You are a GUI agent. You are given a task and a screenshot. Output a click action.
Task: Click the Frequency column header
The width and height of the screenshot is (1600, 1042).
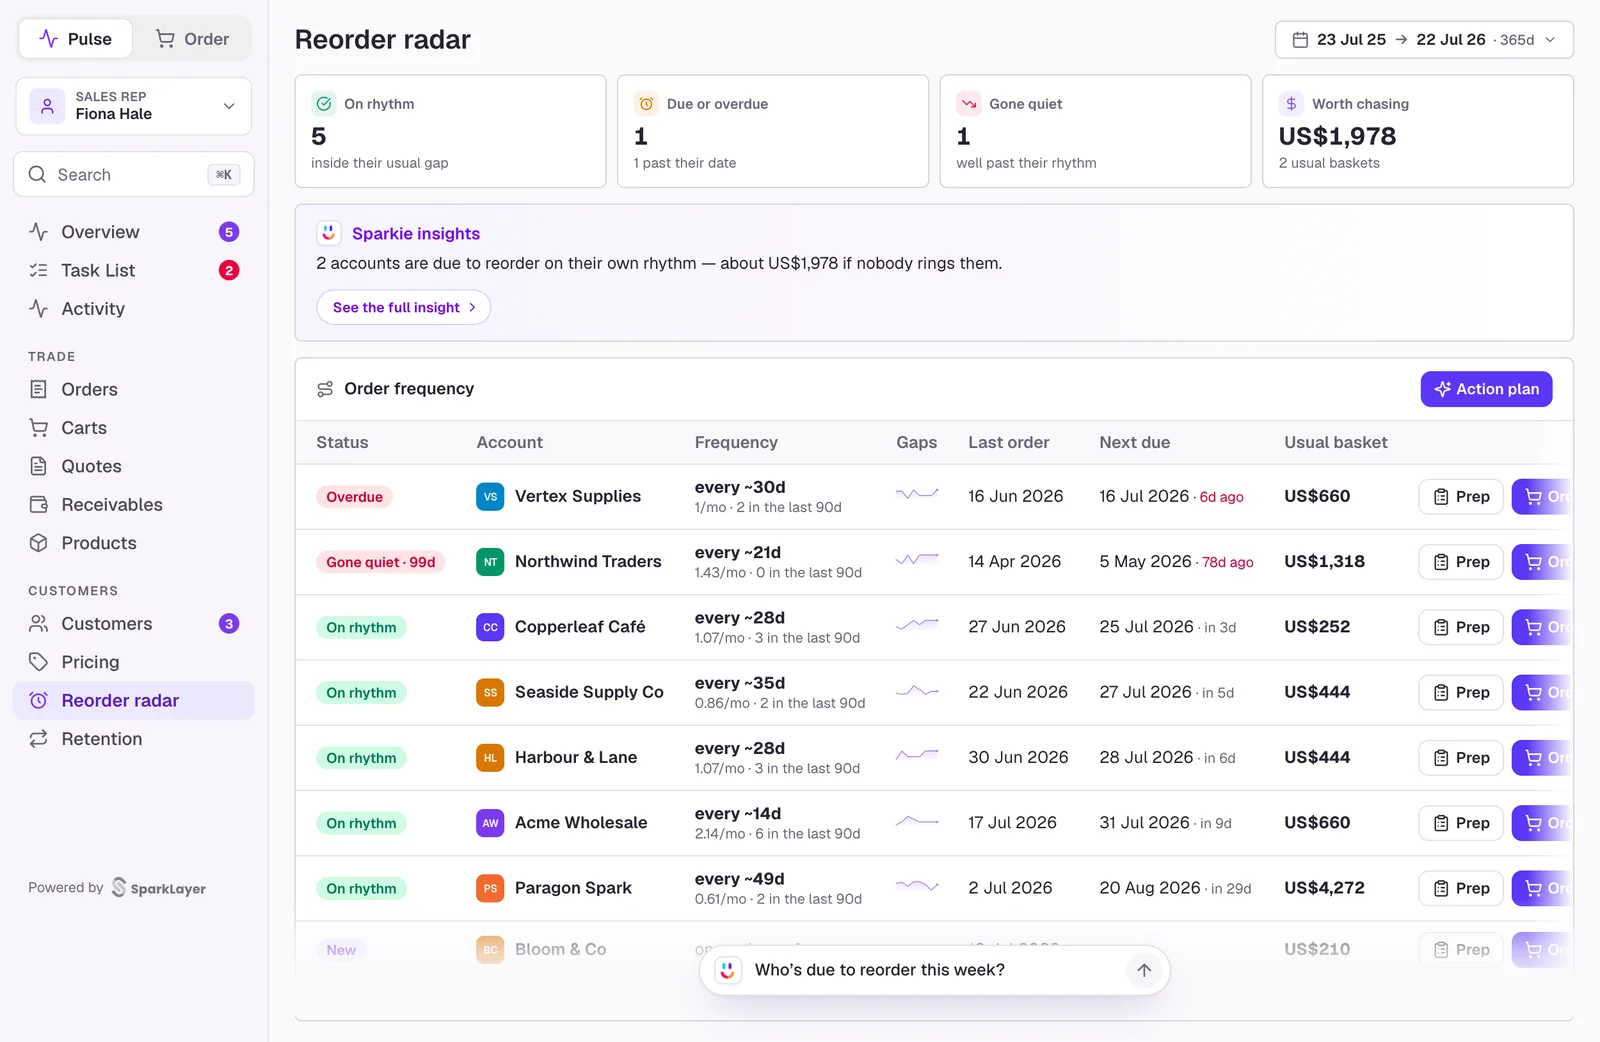click(x=736, y=443)
